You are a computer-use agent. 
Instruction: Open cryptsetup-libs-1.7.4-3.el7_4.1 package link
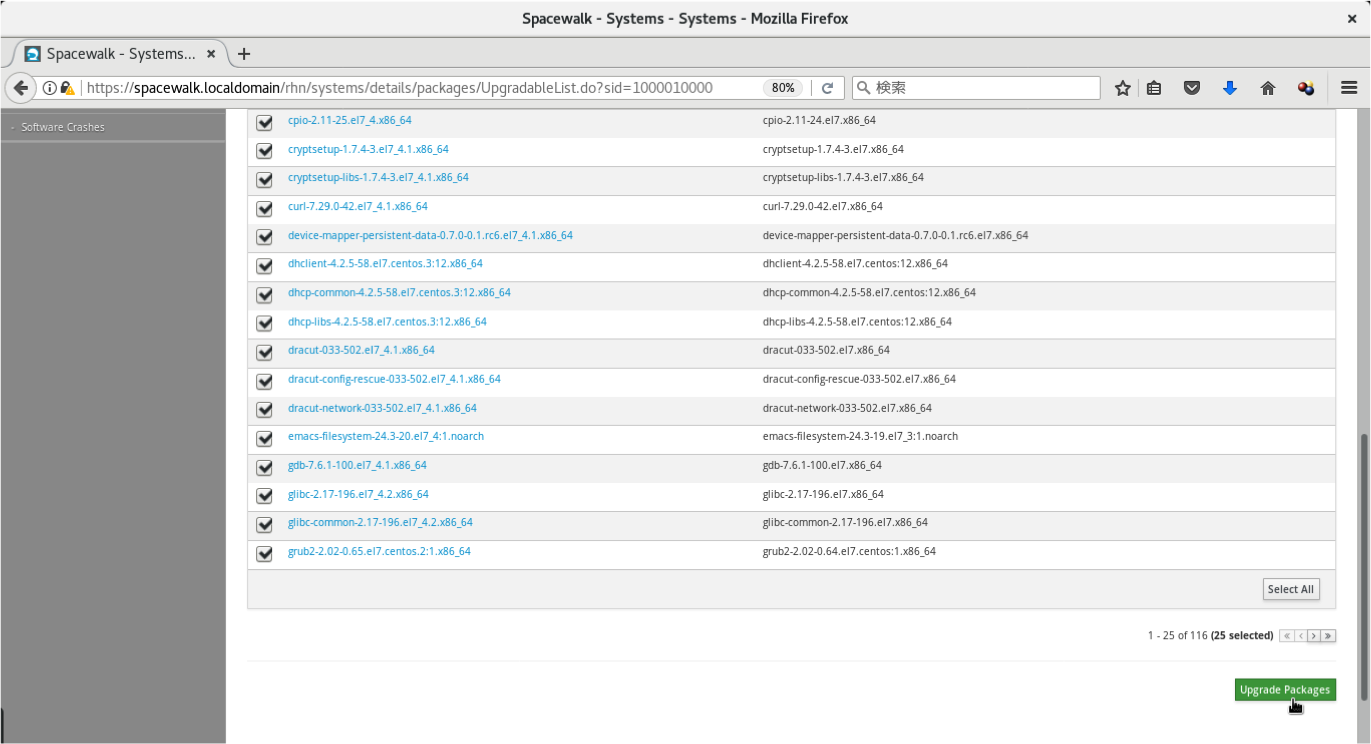coord(378,177)
